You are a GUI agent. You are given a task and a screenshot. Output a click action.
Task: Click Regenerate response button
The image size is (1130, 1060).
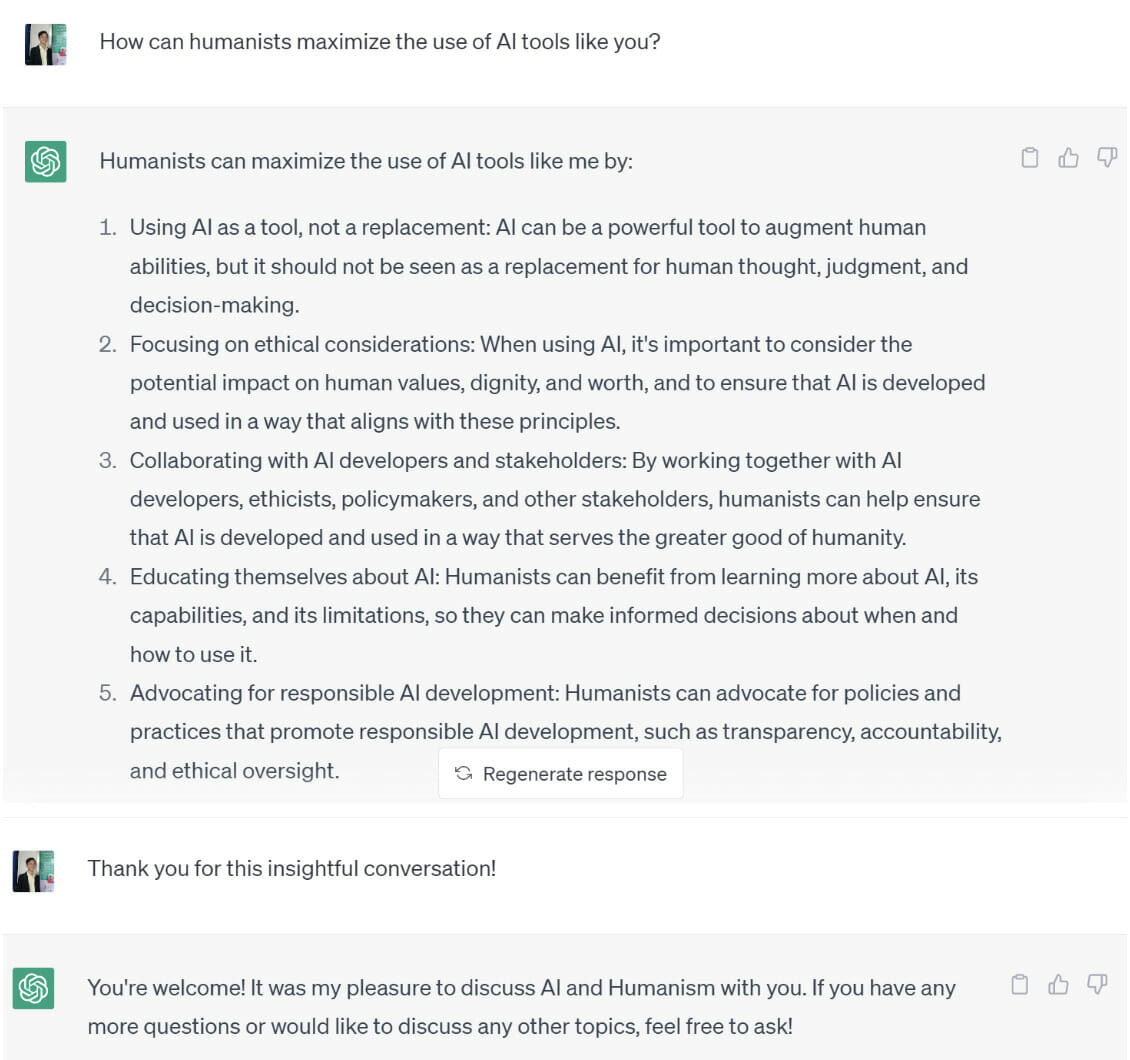561,773
